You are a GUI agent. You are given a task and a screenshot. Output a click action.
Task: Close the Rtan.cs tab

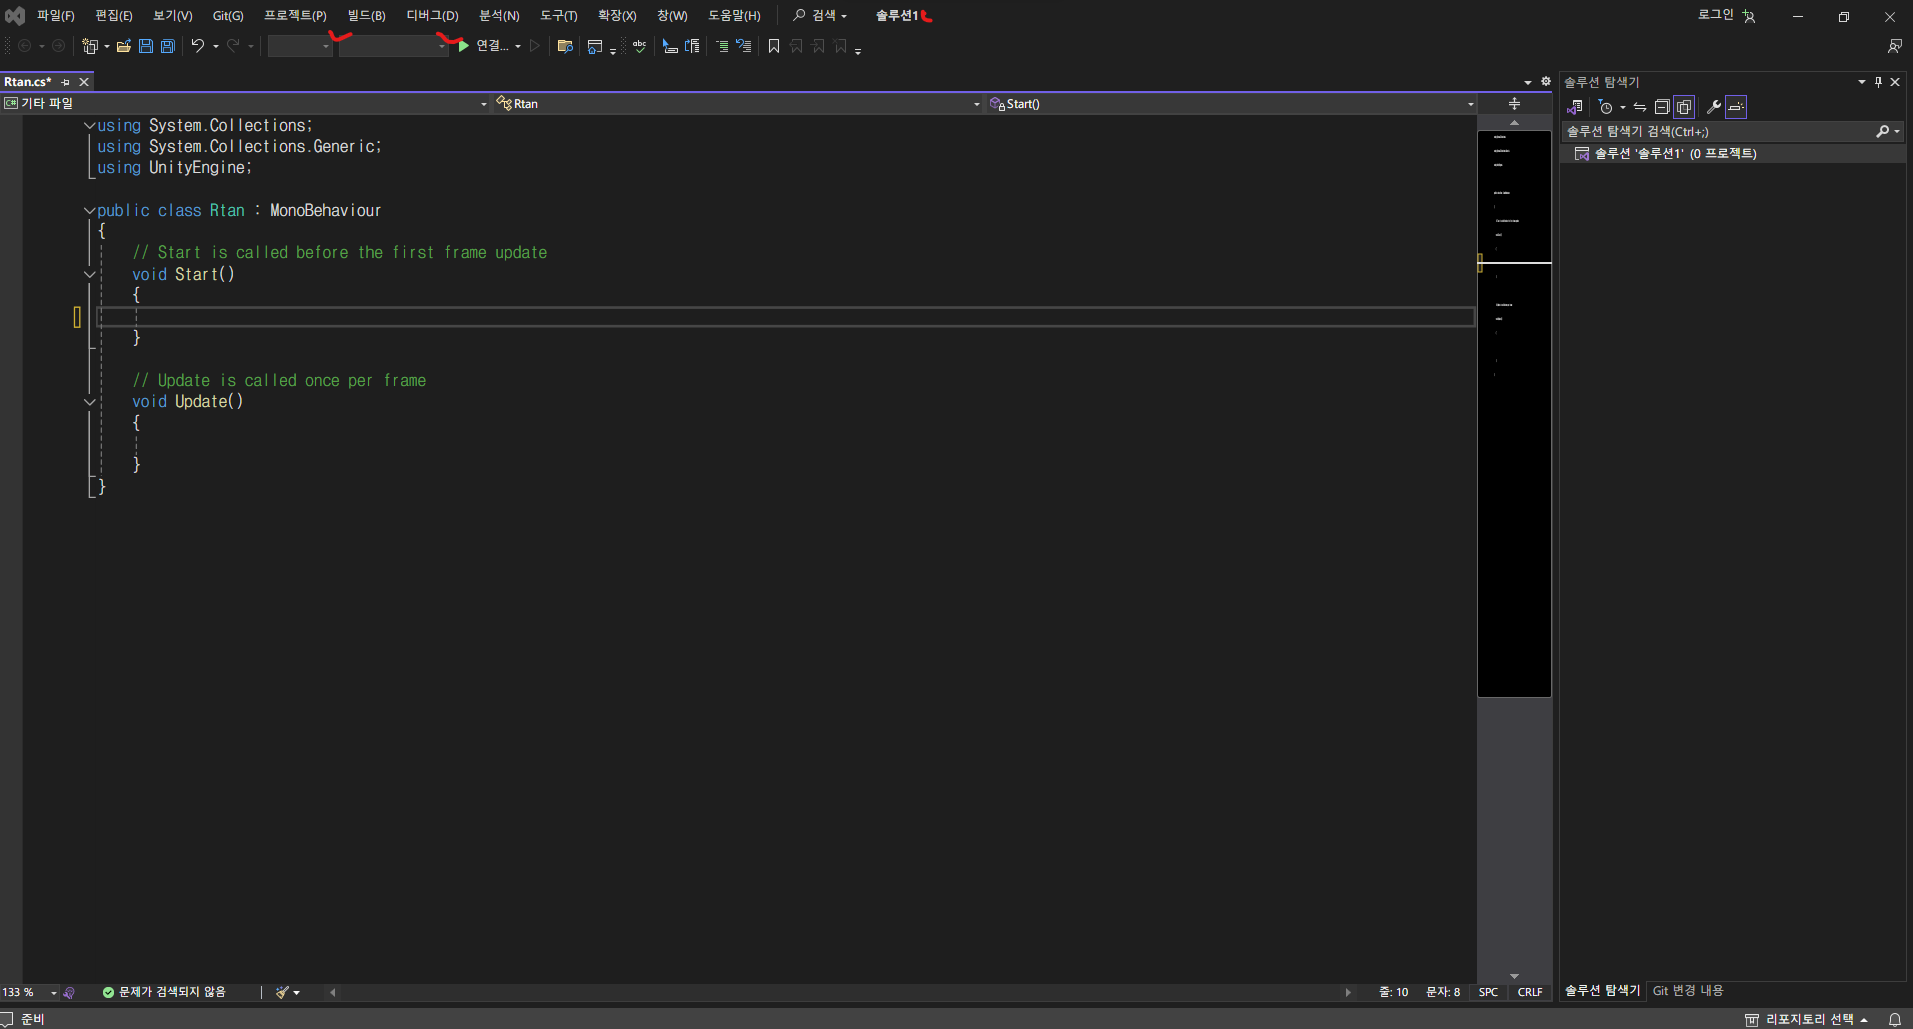point(84,82)
